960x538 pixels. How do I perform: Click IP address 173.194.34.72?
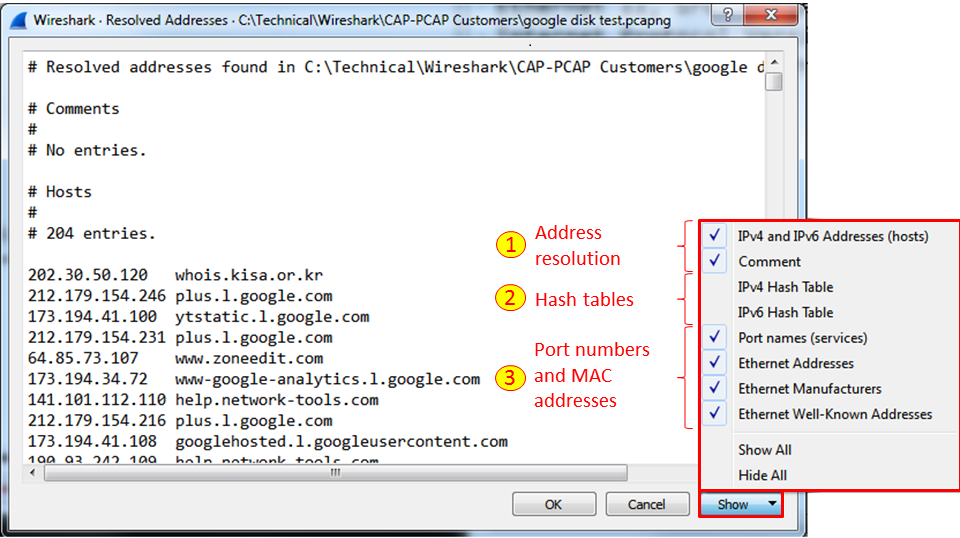[88, 379]
